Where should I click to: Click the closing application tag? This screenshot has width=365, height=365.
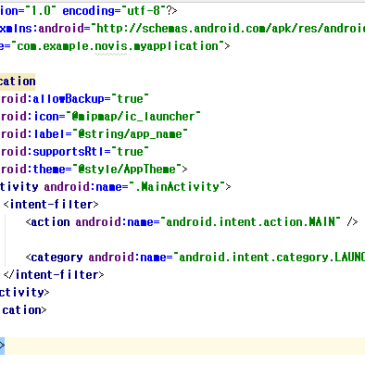[24, 310]
